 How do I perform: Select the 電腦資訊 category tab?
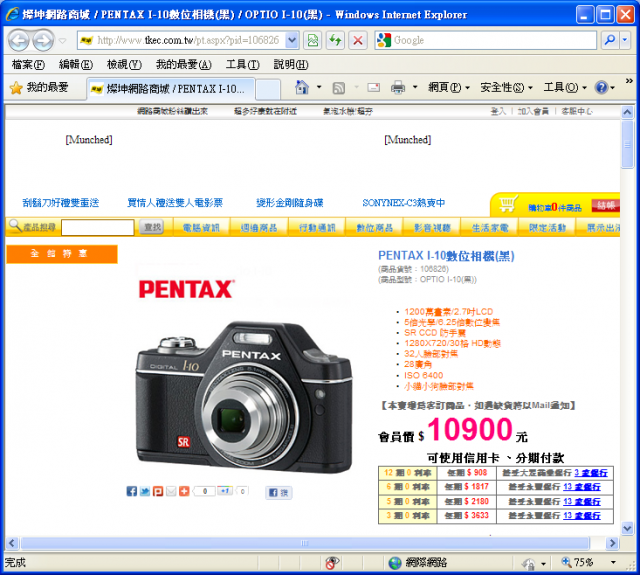coord(201,228)
